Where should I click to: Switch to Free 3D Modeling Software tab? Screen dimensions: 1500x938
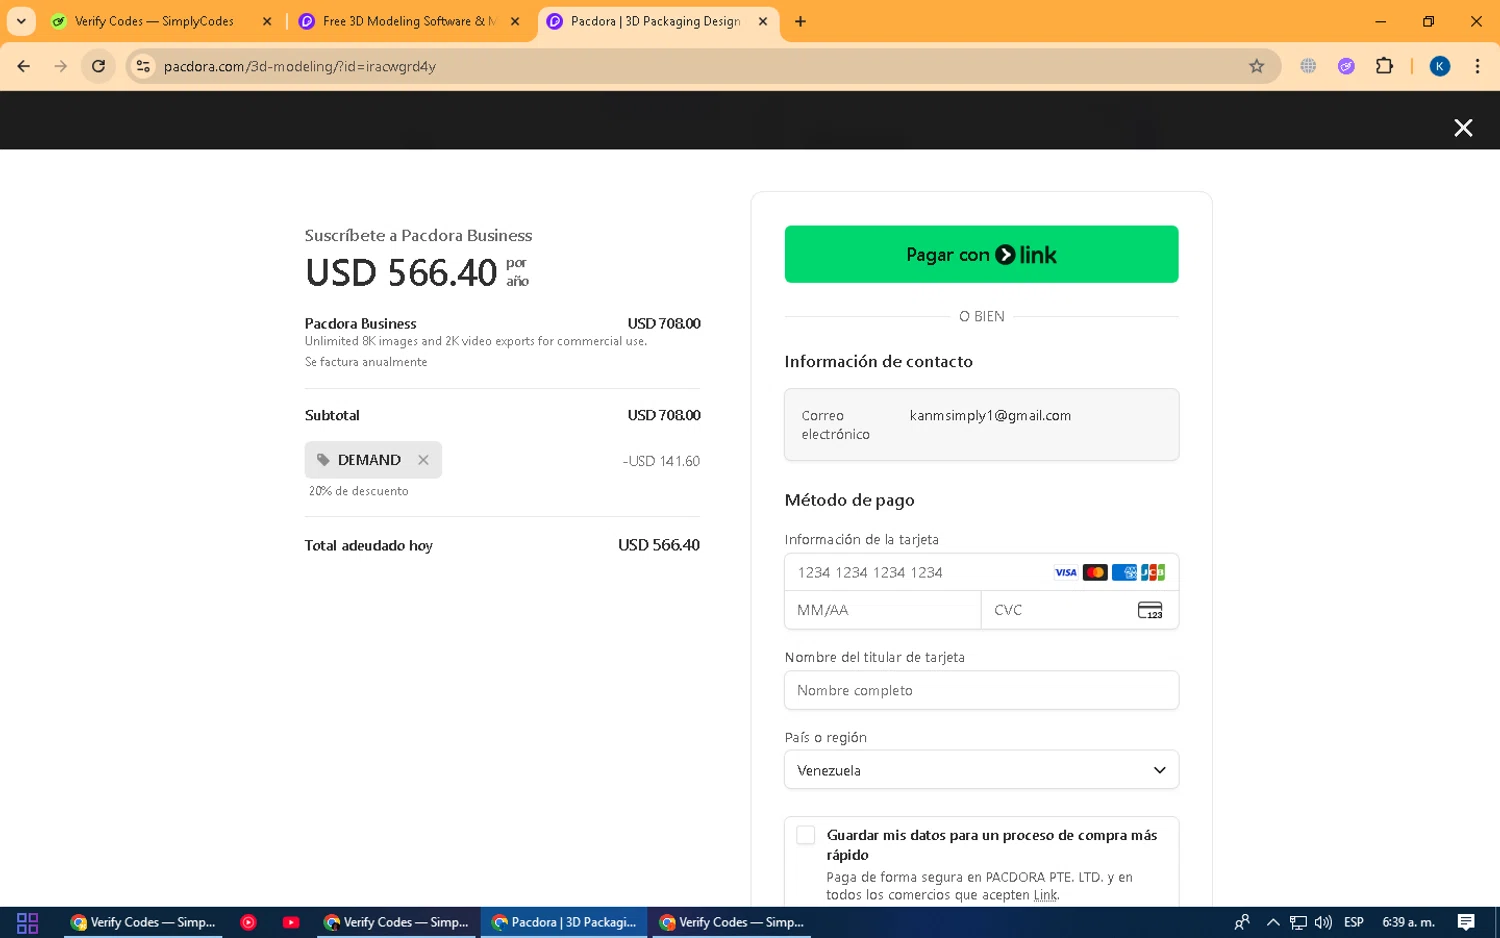pos(410,21)
